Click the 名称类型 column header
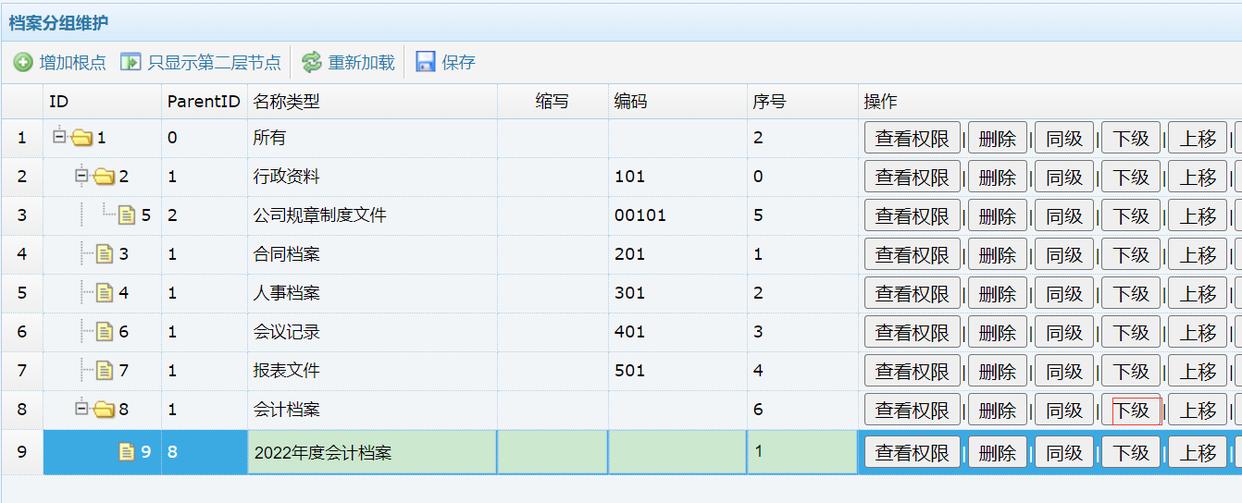1242x503 pixels. coord(286,101)
